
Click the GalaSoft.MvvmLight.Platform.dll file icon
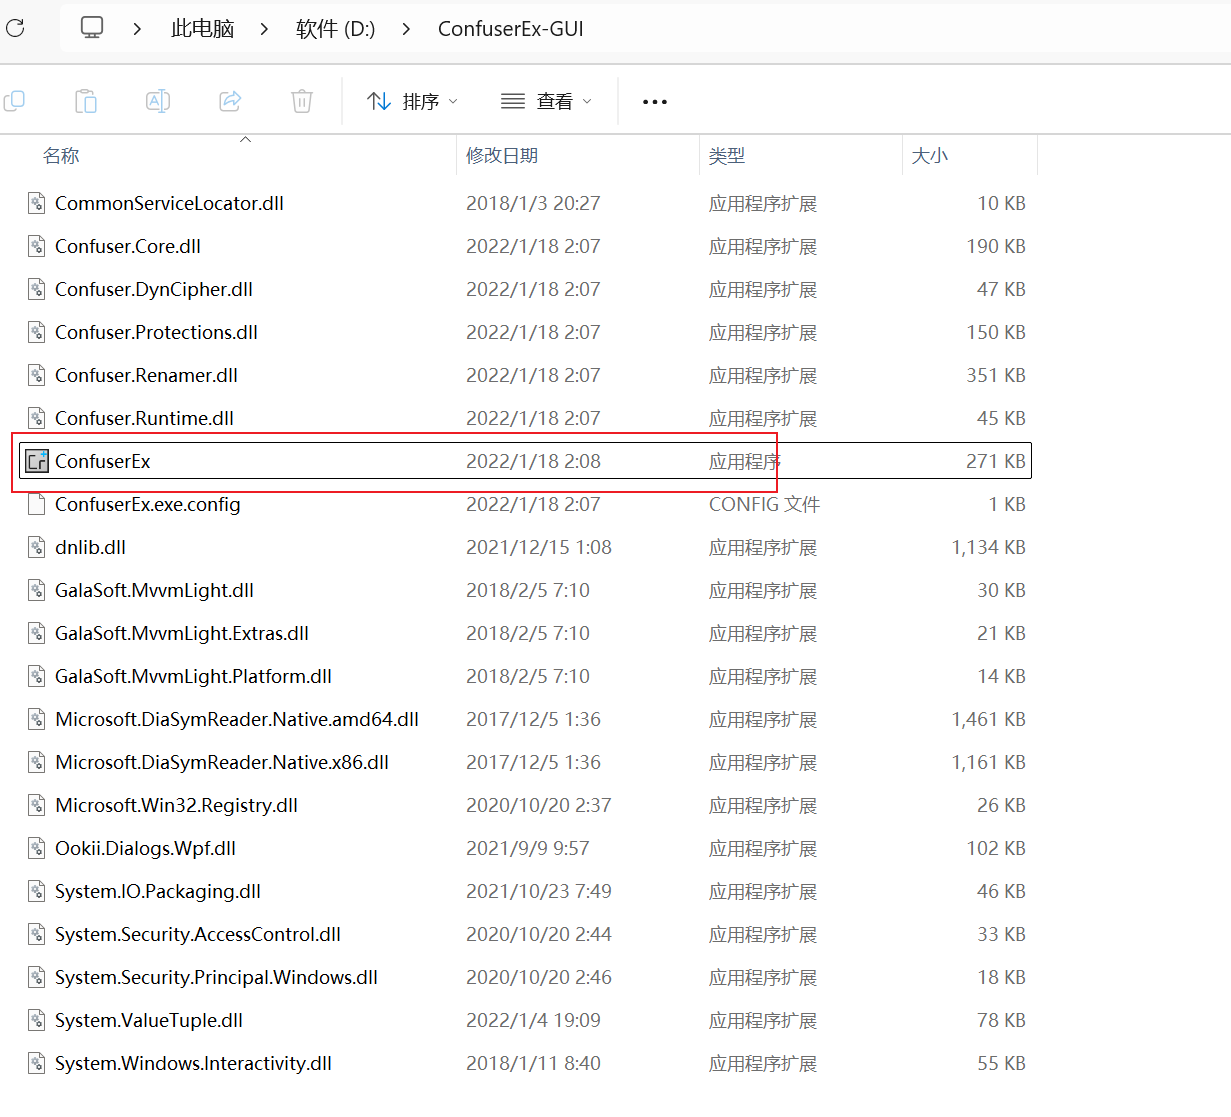point(37,676)
